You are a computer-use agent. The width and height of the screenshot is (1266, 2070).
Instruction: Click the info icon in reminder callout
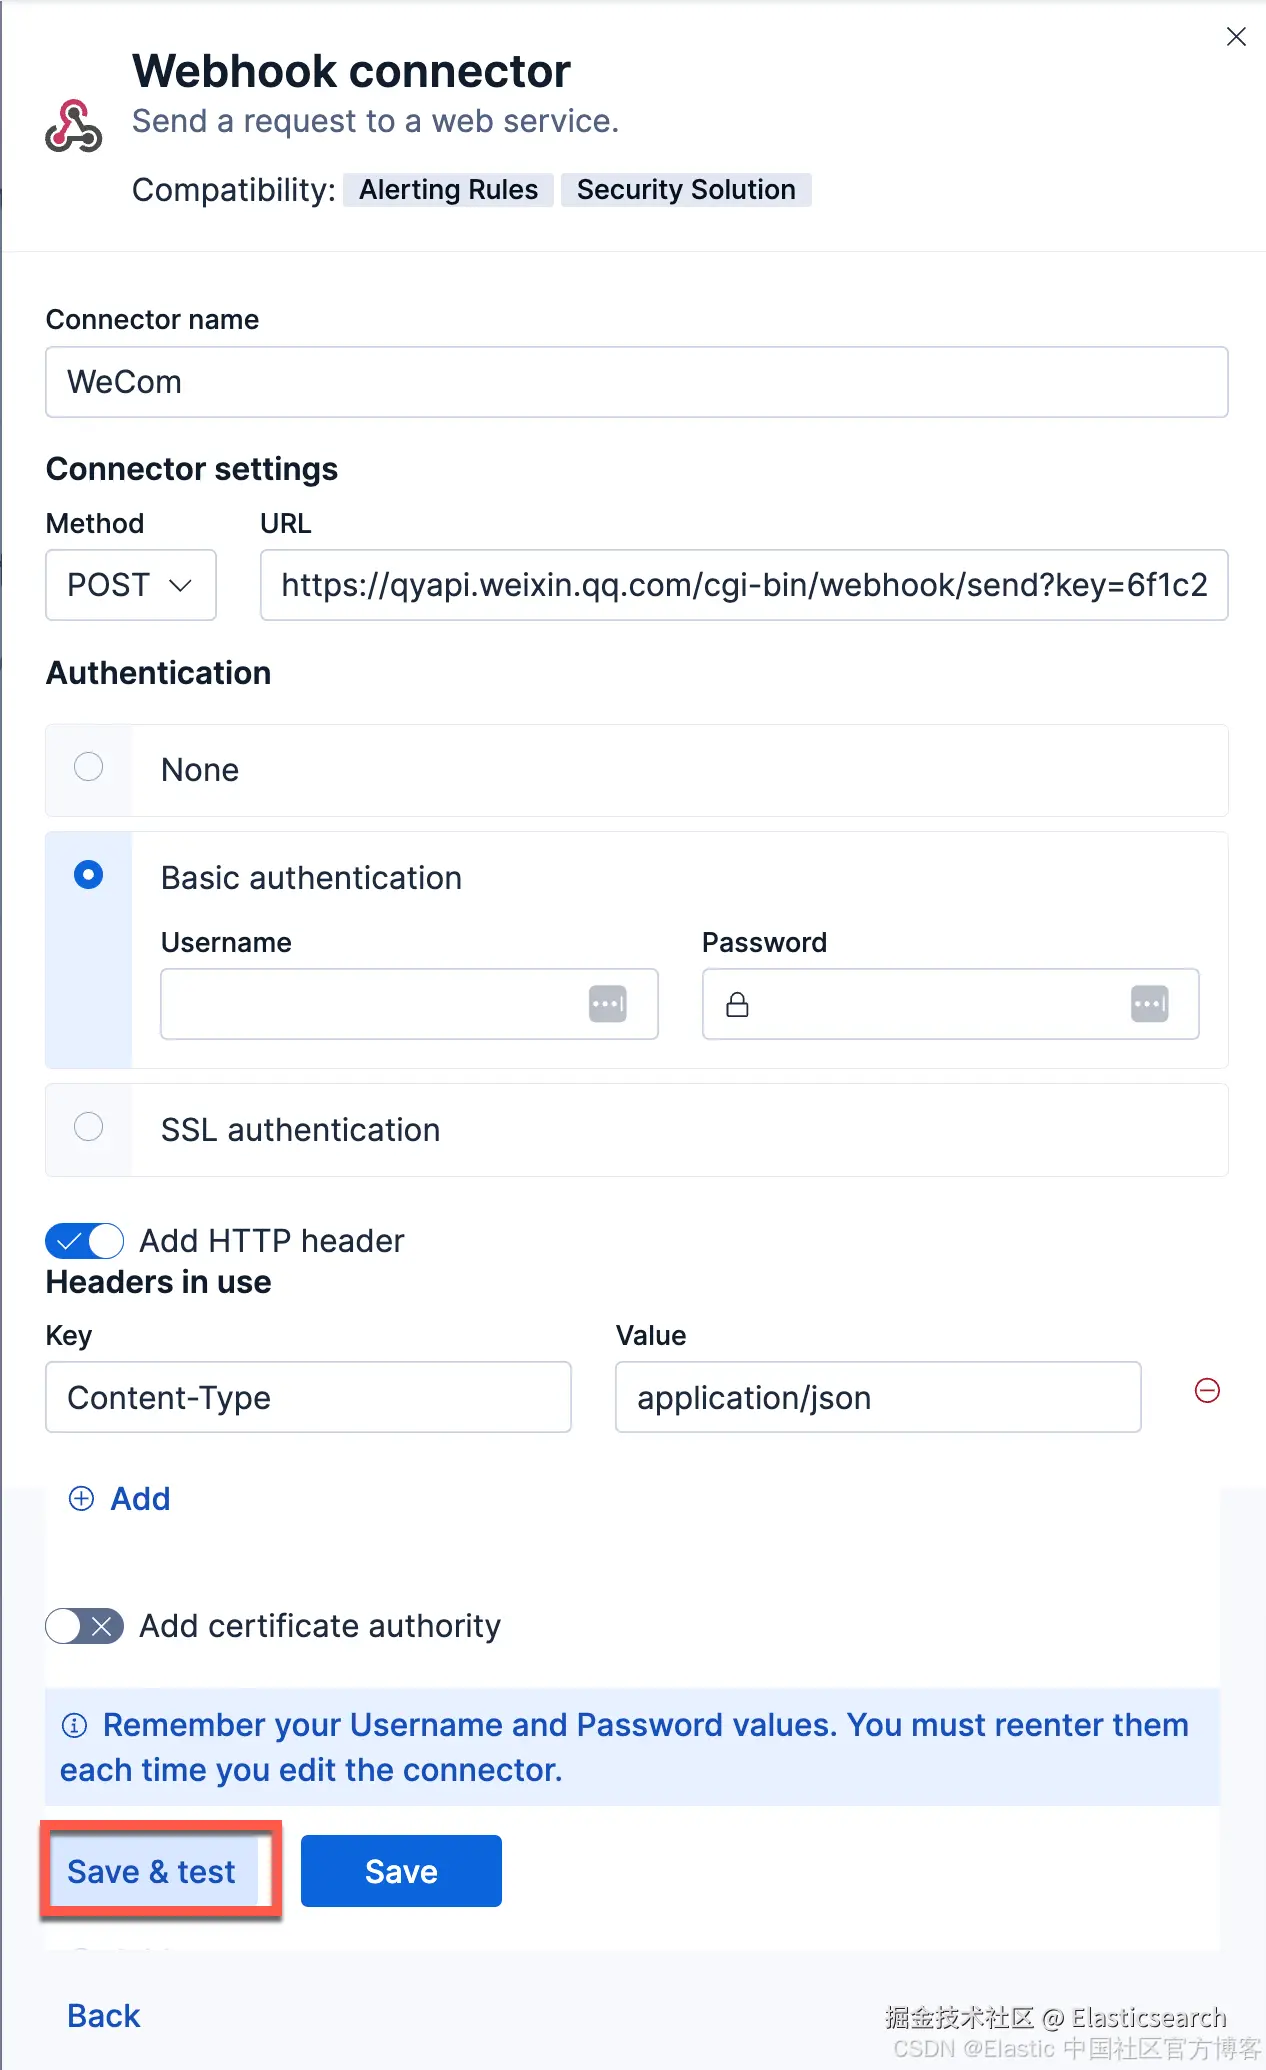click(75, 1725)
